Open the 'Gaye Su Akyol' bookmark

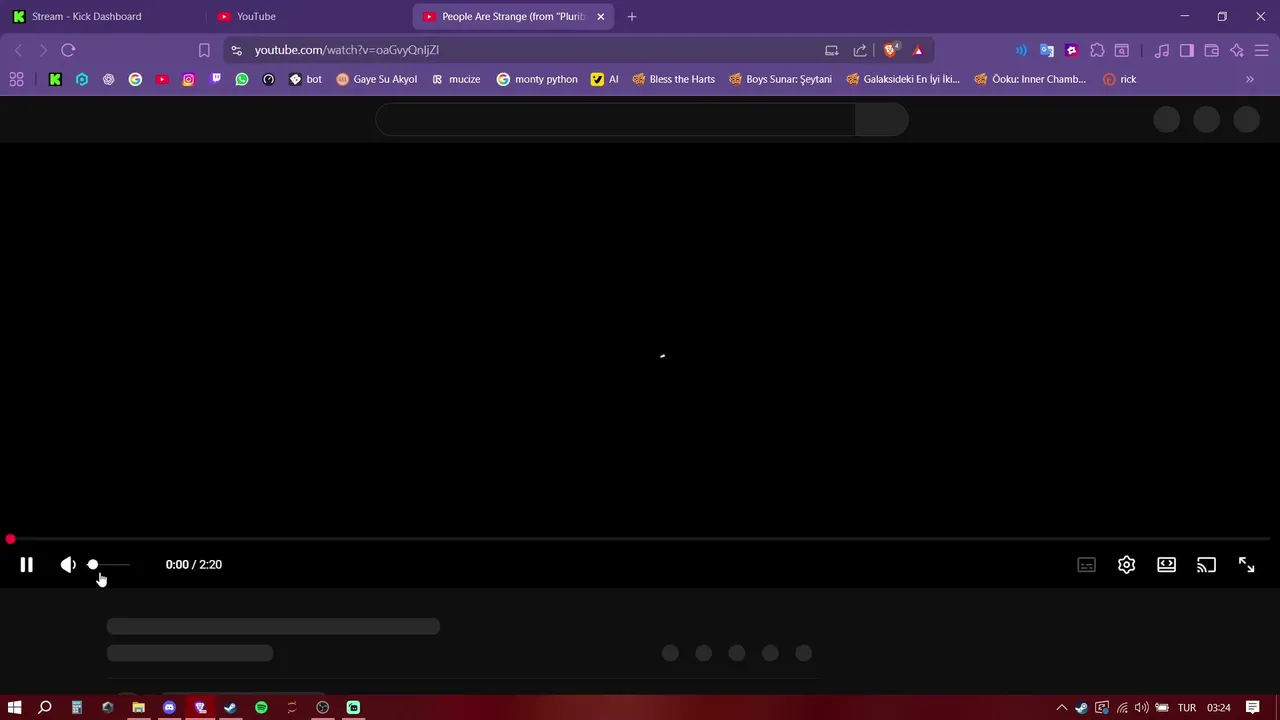pos(377,79)
